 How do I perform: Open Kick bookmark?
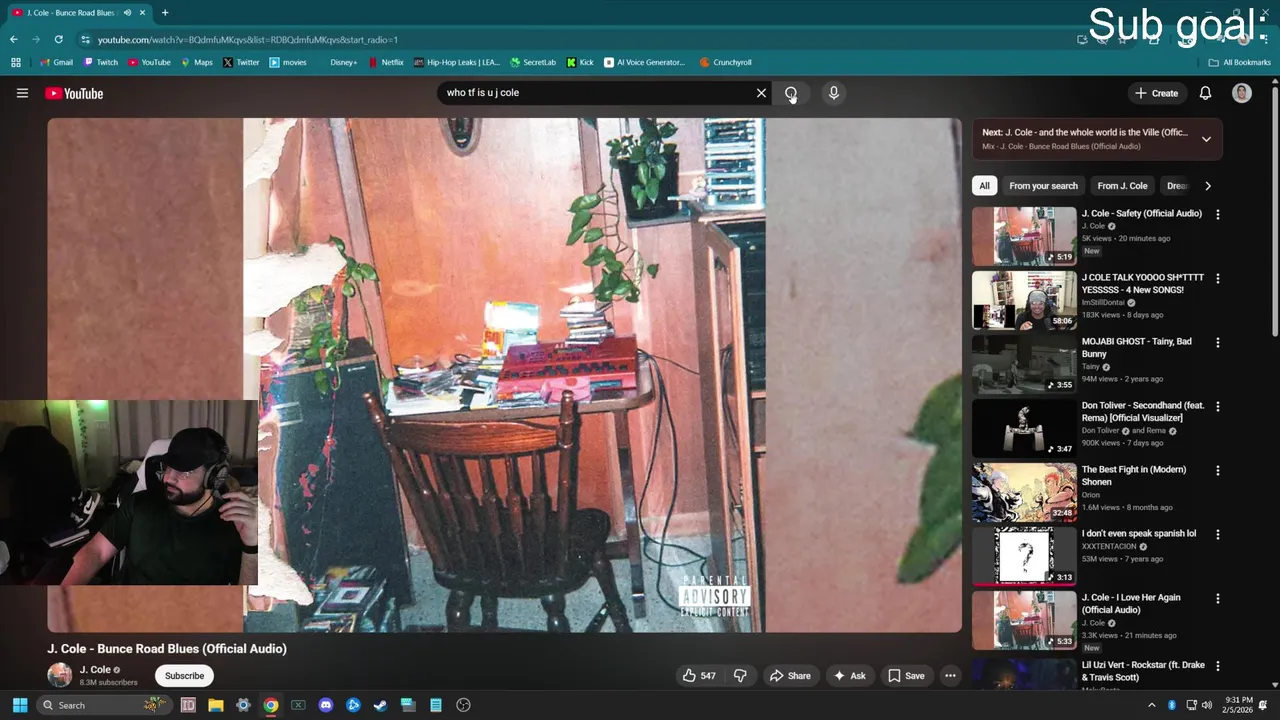[580, 62]
